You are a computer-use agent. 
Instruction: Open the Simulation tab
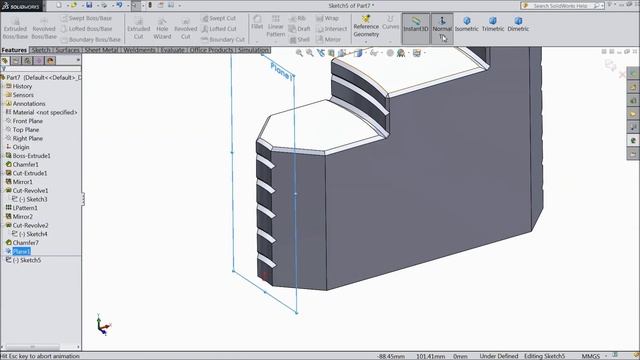coord(253,50)
